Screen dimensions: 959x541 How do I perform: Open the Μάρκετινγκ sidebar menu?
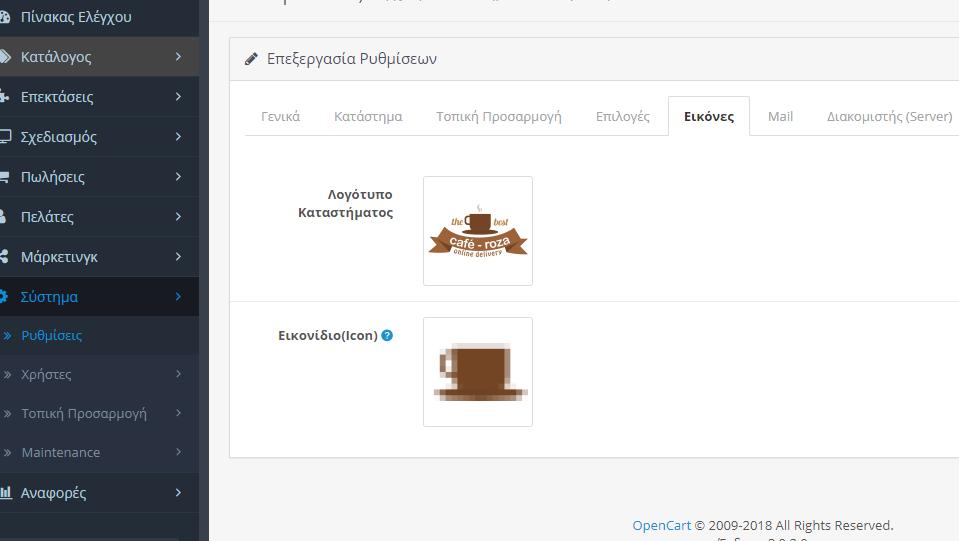pos(99,257)
